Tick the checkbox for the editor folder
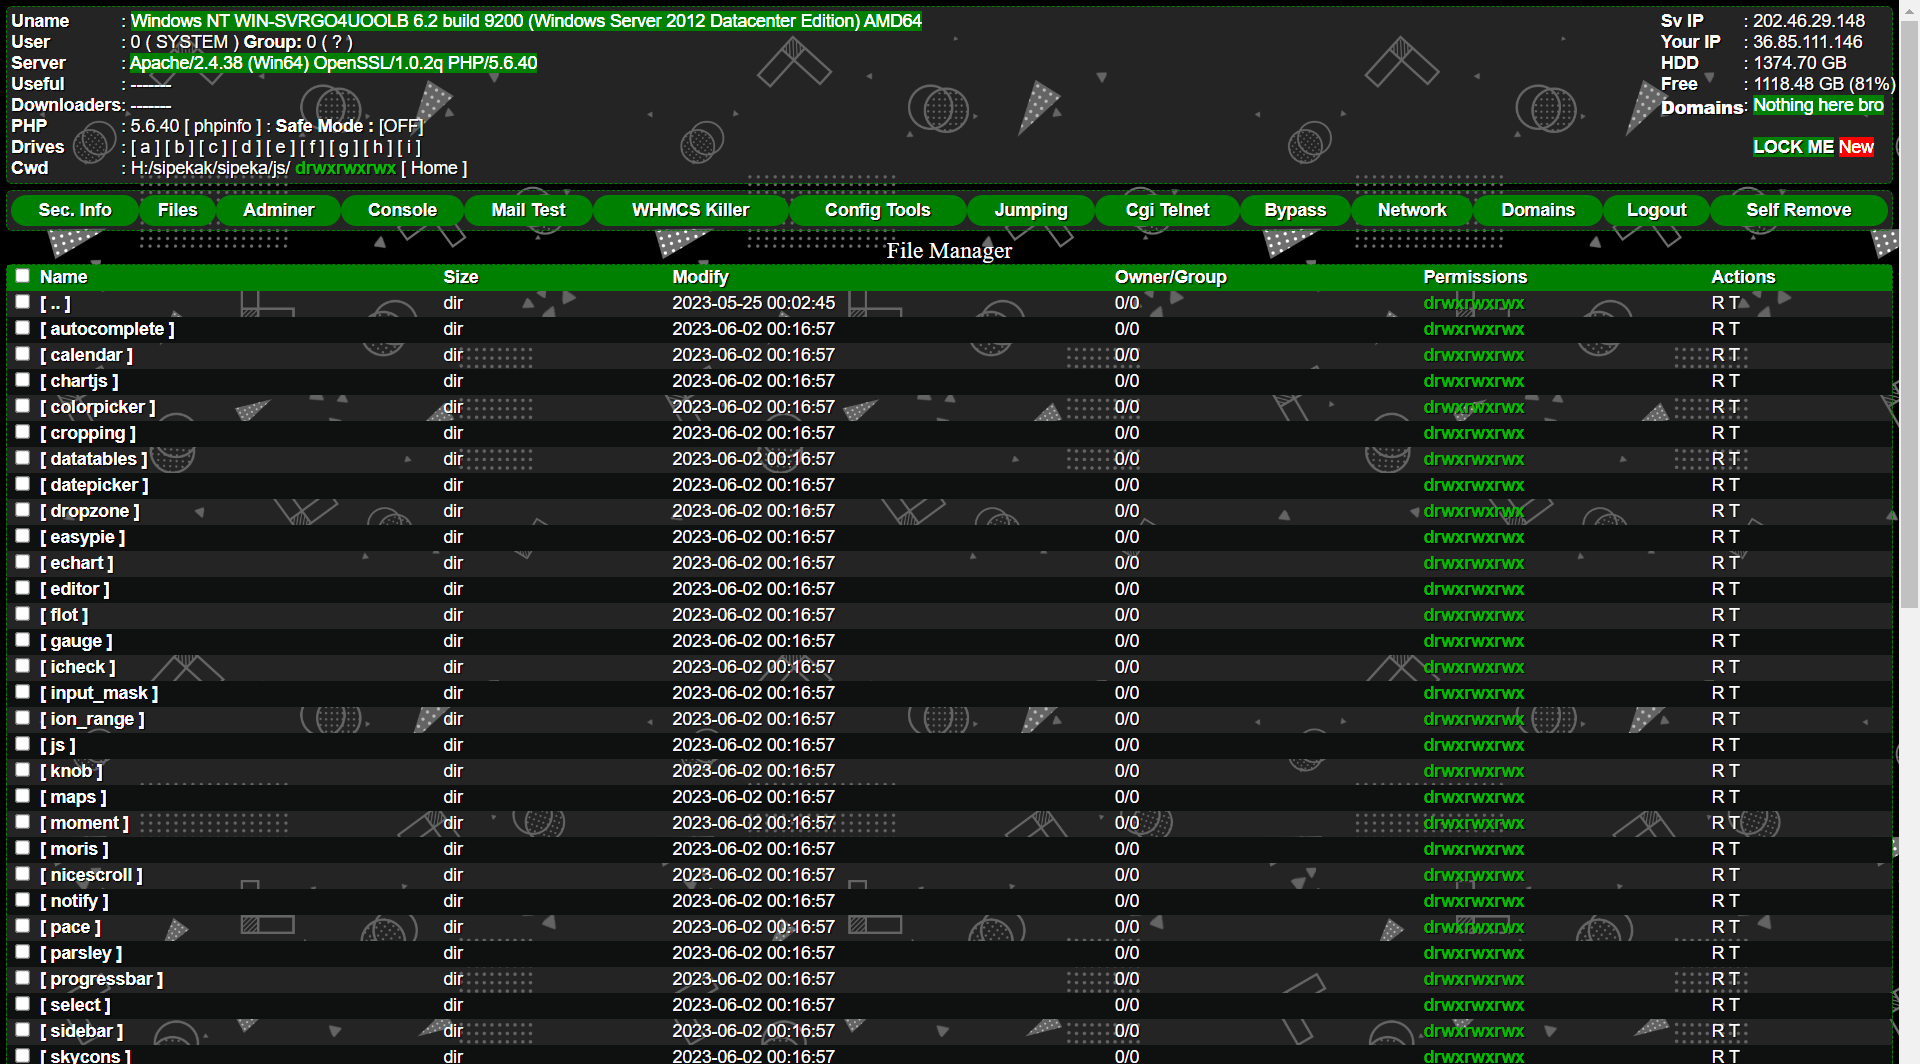Image resolution: width=1920 pixels, height=1064 pixels. coord(22,588)
